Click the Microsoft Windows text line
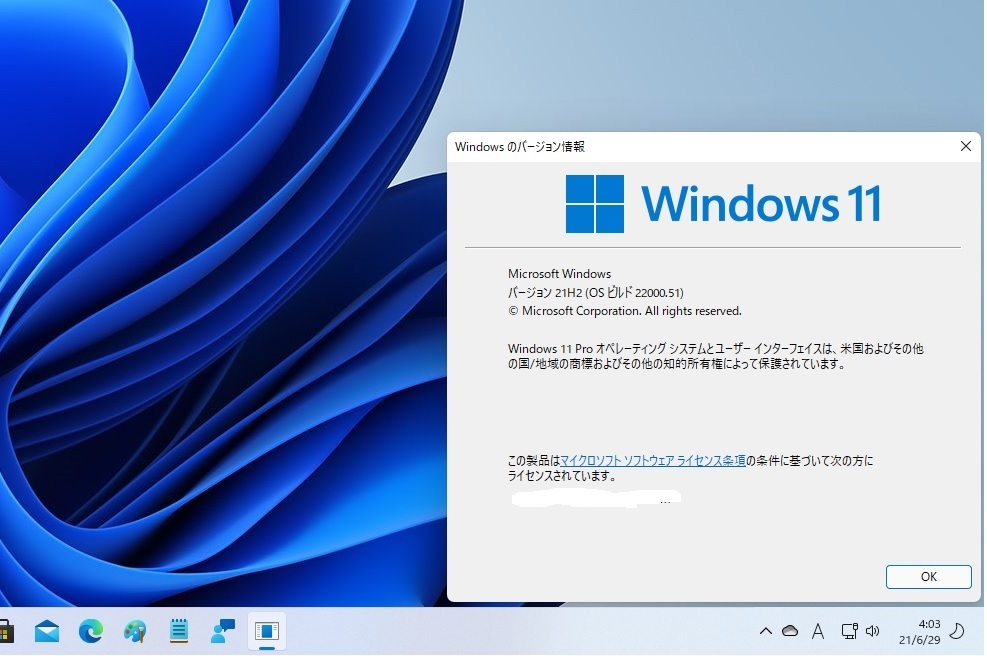 click(x=560, y=274)
